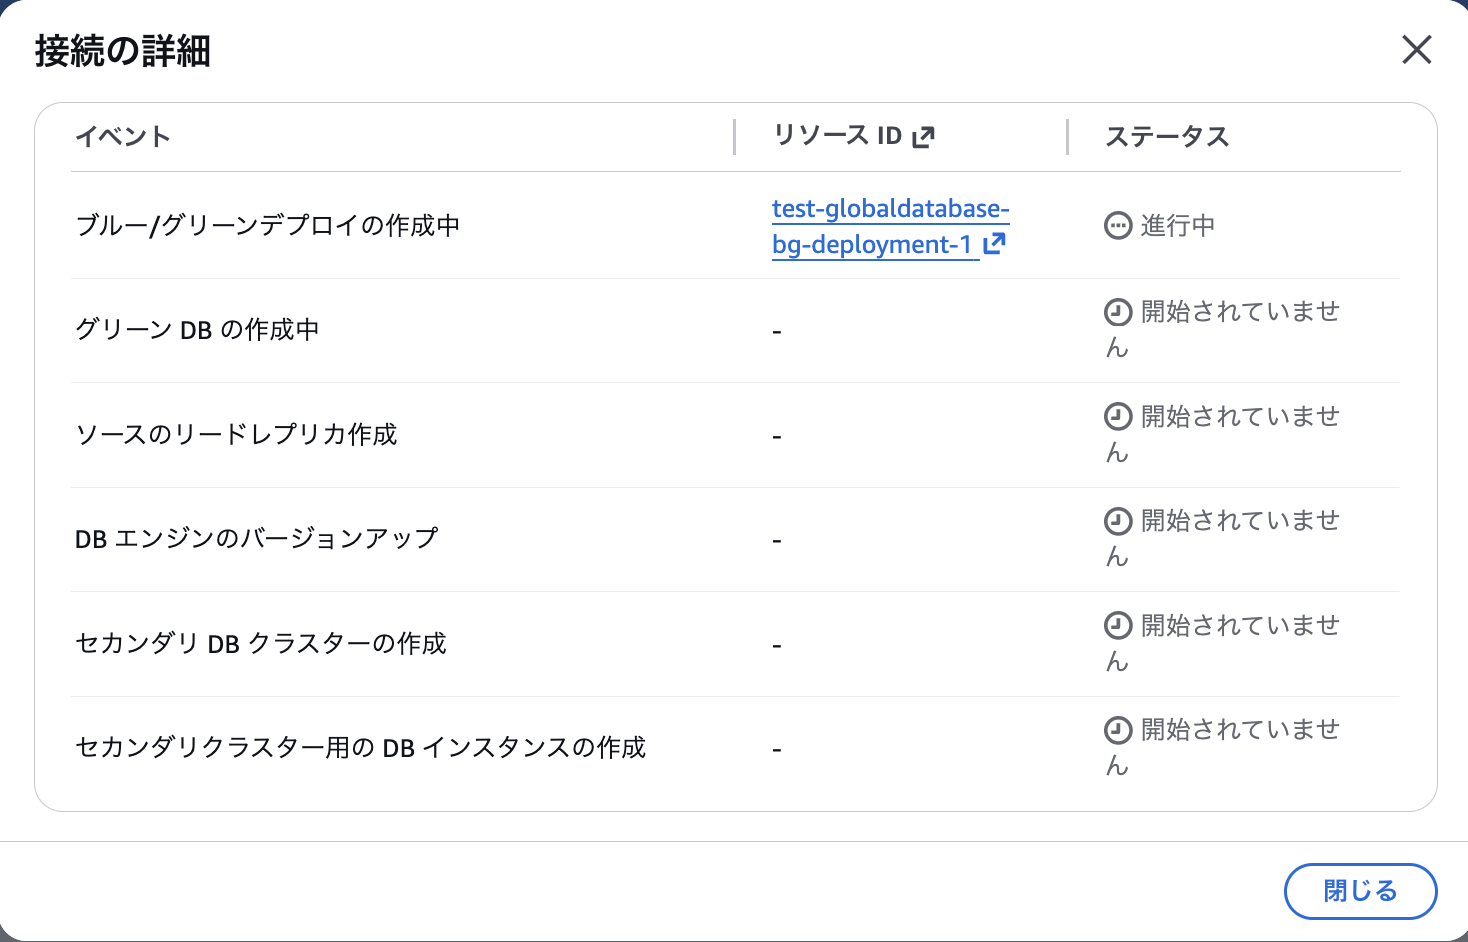Click external link icon in リソース ID header
Image resolution: width=1468 pixels, height=942 pixels.
[923, 137]
